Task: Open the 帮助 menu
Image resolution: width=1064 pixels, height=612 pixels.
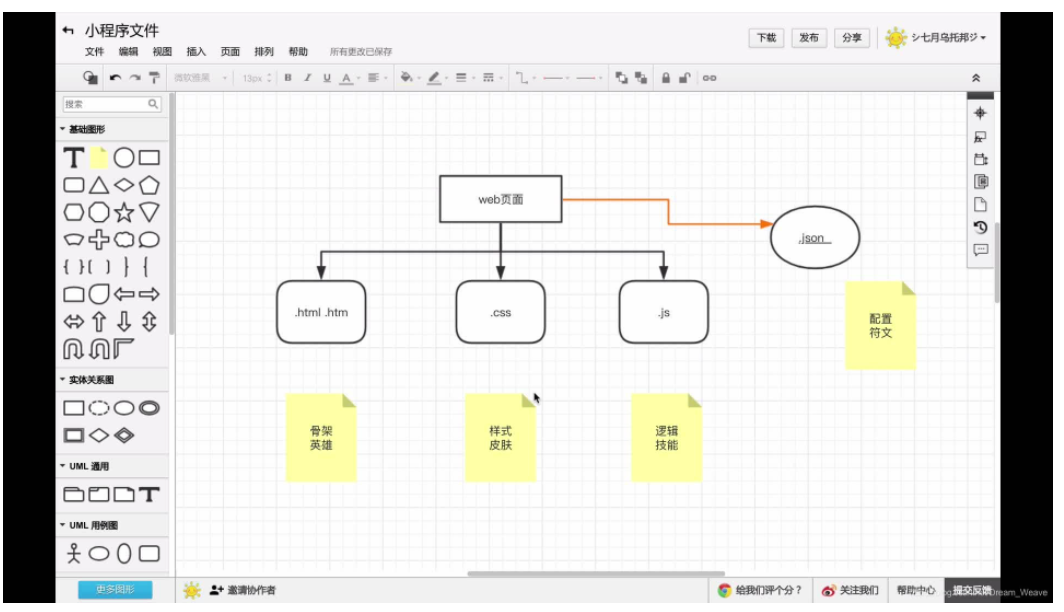Action: pos(298,52)
